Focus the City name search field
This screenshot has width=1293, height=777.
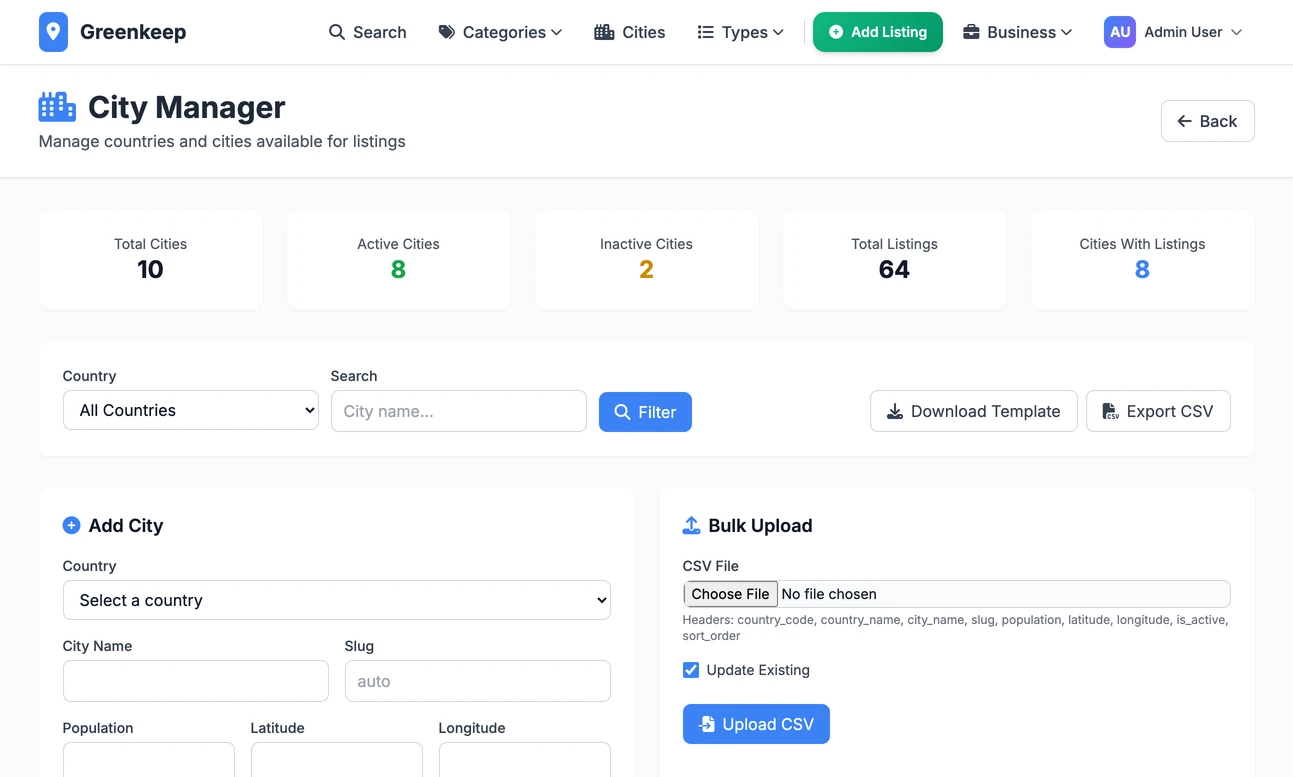(459, 411)
